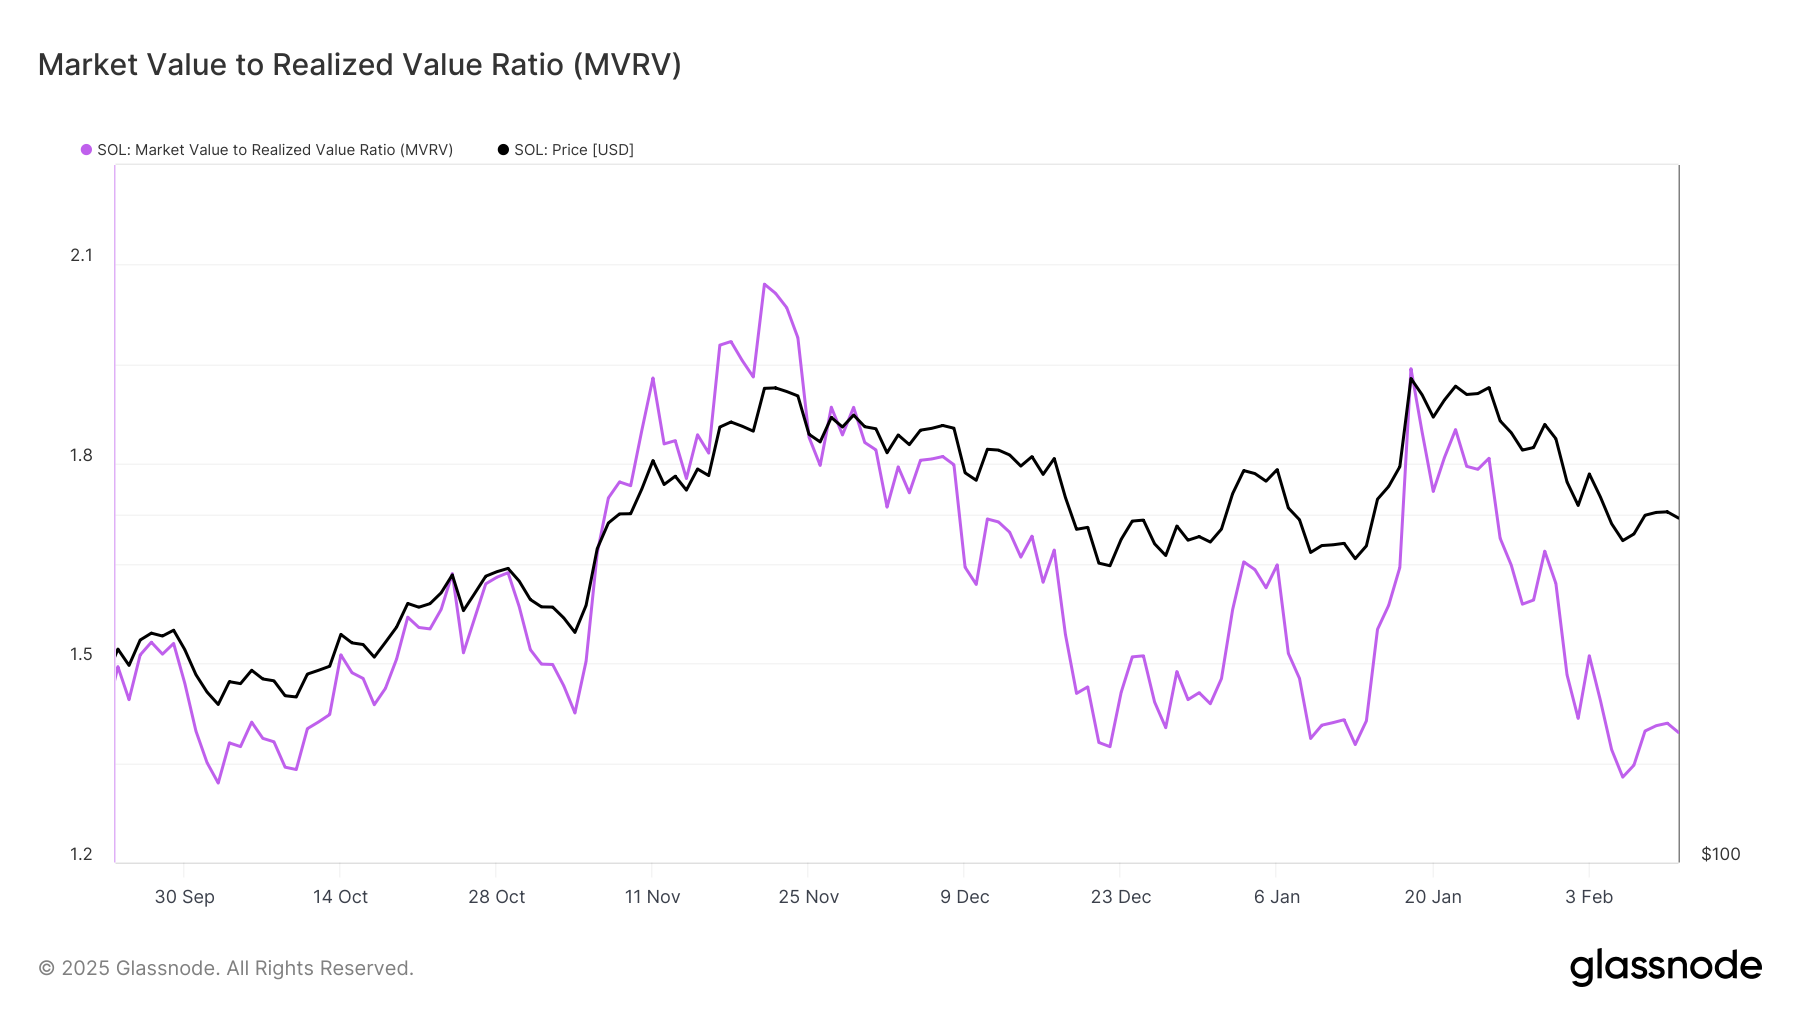Click the glassnode logo
The width and height of the screenshot is (1800, 1013).
pyautogui.click(x=1665, y=967)
